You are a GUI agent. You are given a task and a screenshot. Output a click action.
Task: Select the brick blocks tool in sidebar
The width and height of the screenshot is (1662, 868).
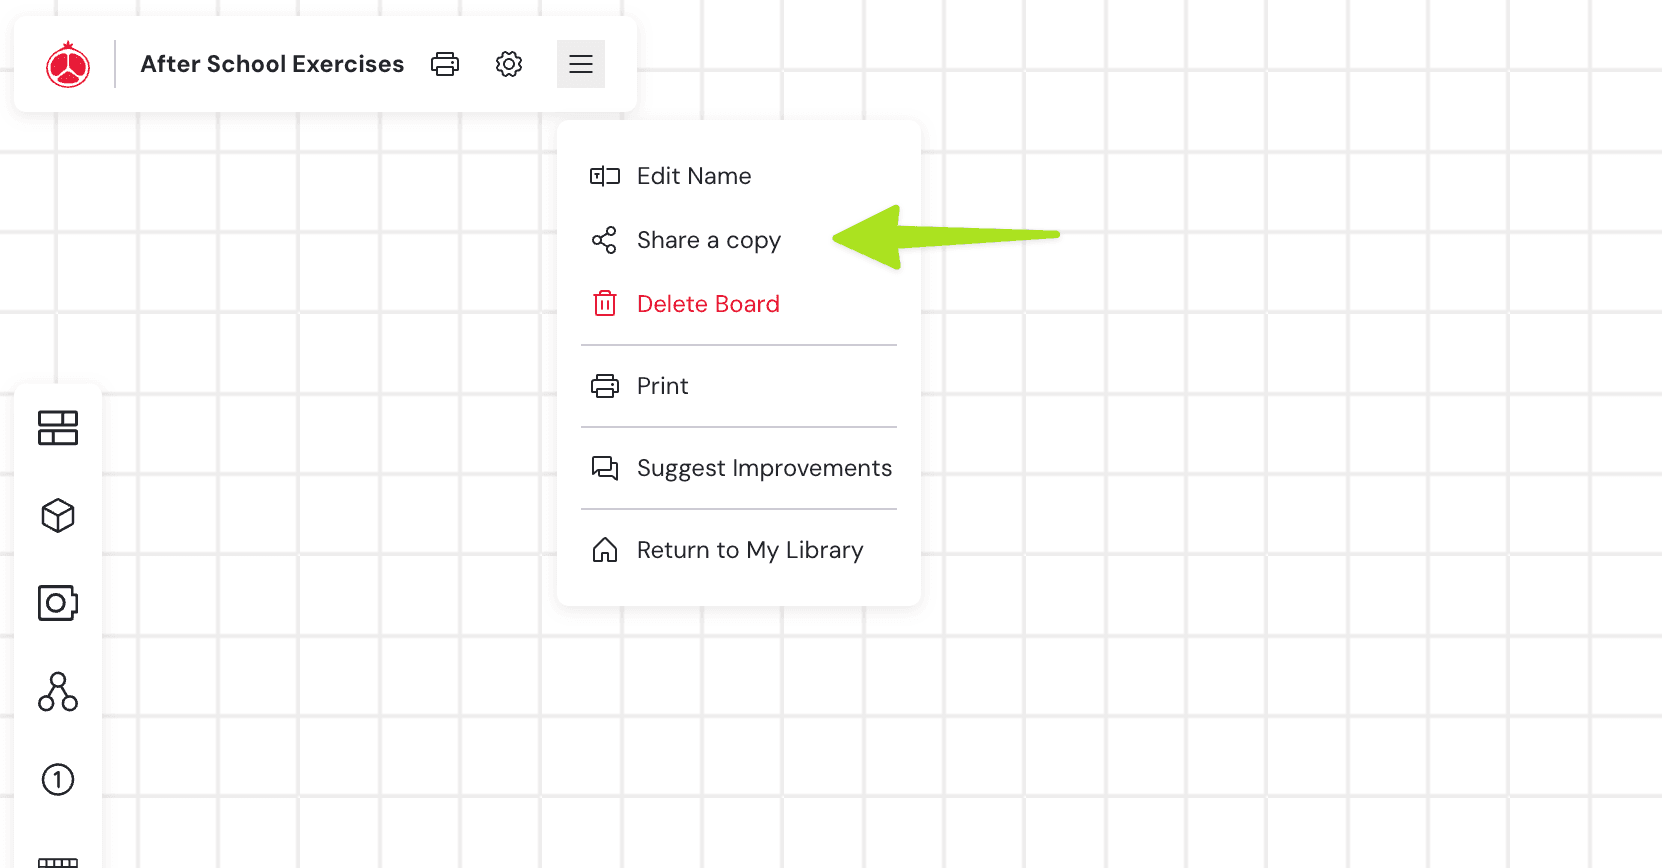pos(58,428)
